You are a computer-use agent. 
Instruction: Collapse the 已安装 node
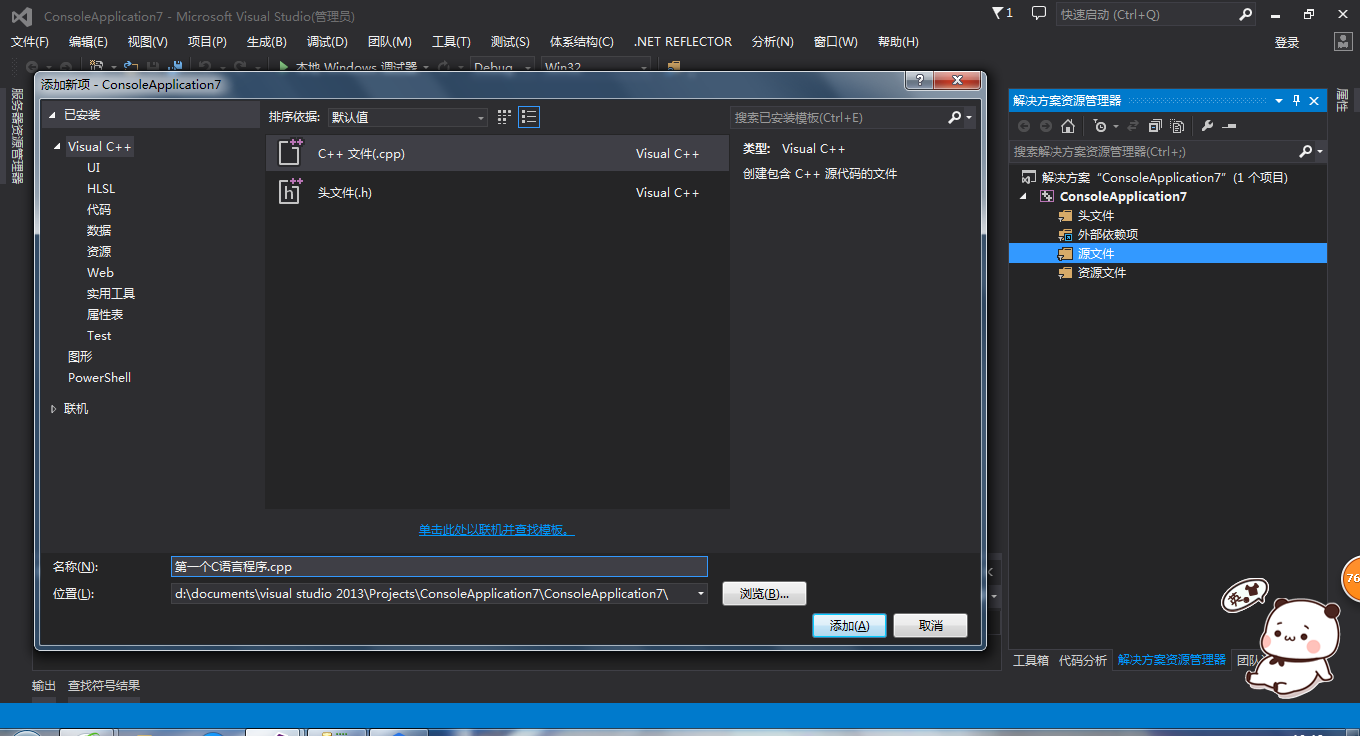tap(53, 115)
